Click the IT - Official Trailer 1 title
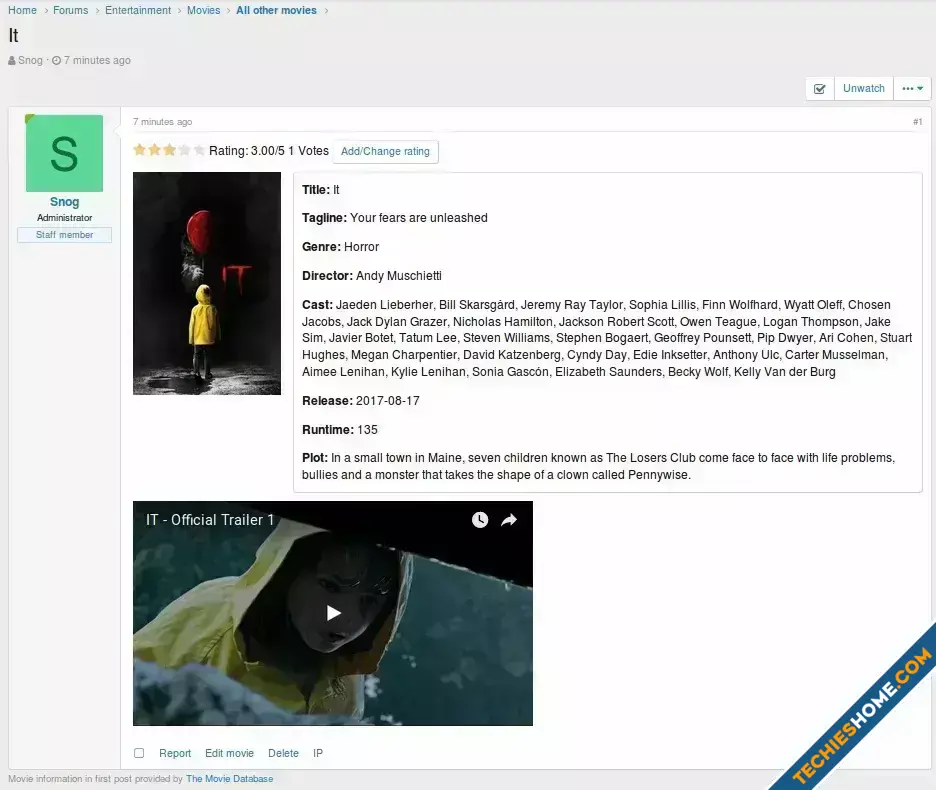 pyautogui.click(x=210, y=520)
